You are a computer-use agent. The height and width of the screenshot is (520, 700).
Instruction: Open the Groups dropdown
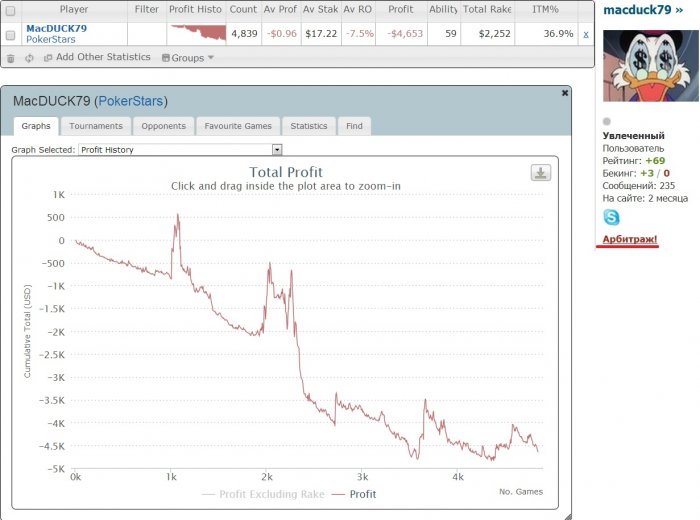(x=188, y=58)
